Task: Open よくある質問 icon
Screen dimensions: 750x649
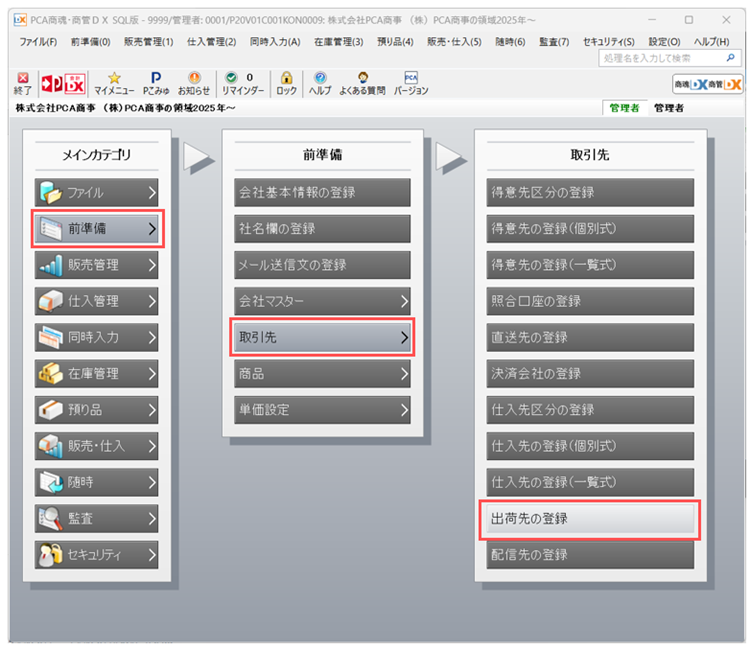Action: pyautogui.click(x=361, y=82)
